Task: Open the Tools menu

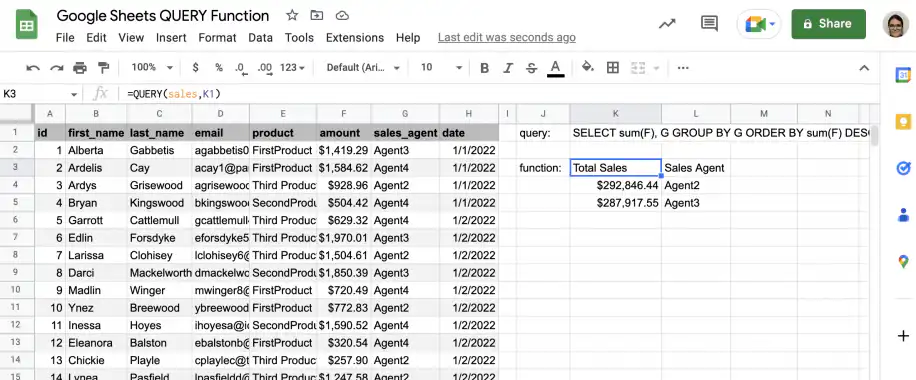Action: pos(299,37)
